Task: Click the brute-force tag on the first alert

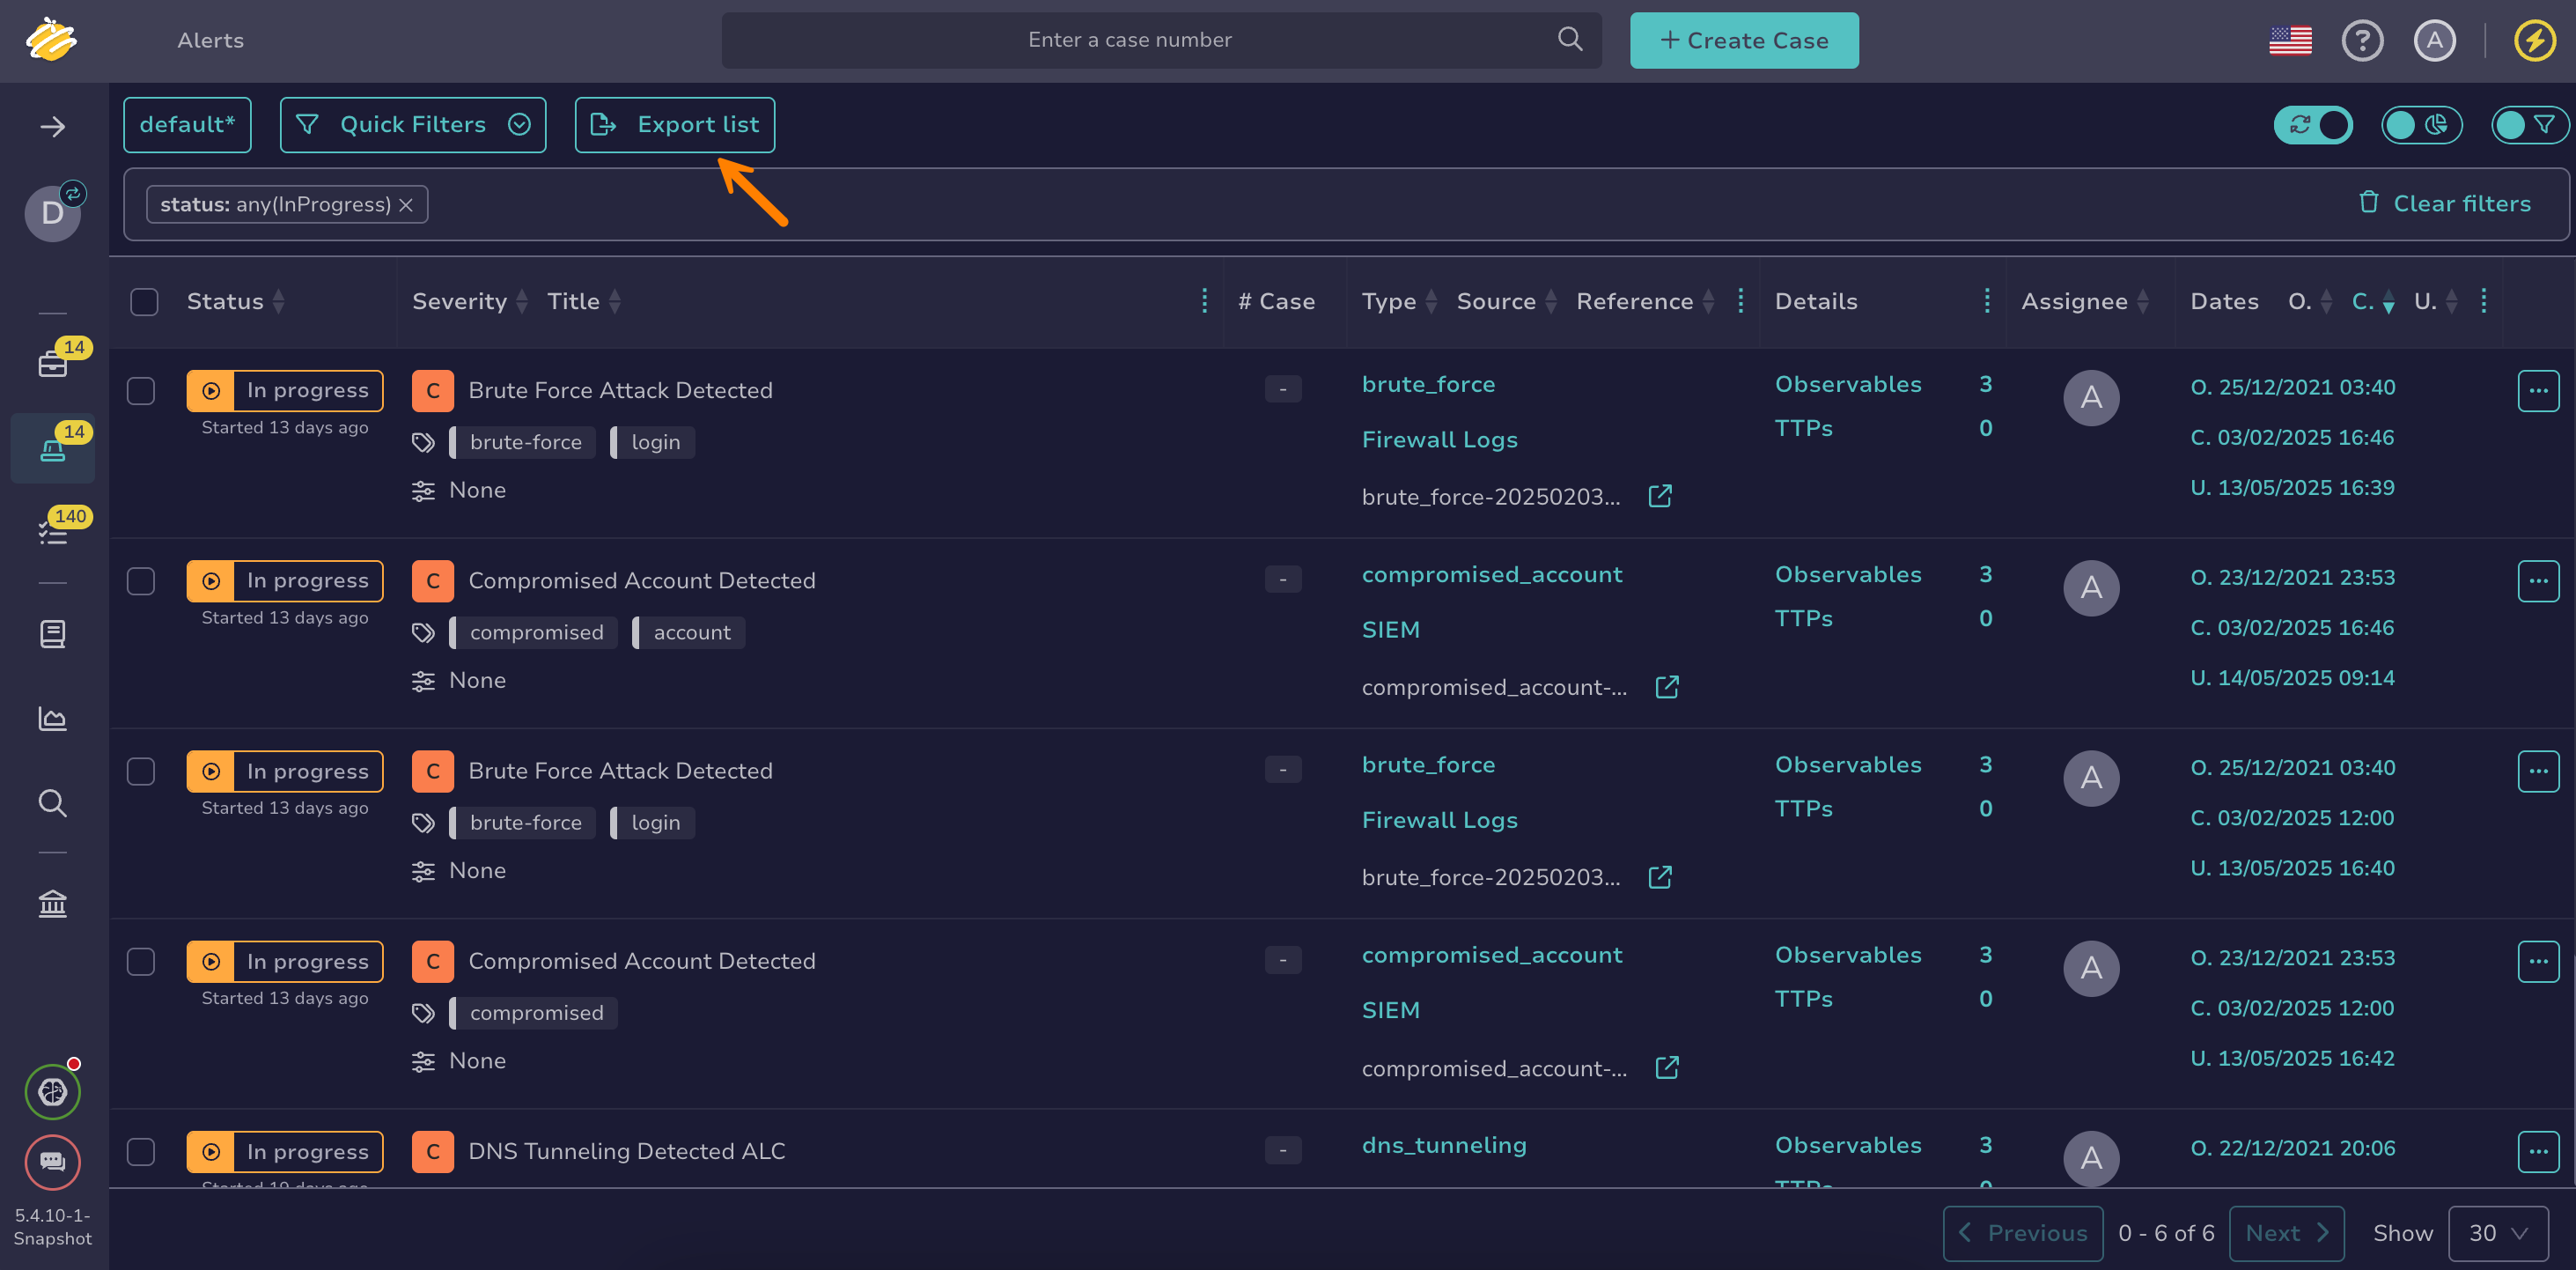Action: [523, 442]
